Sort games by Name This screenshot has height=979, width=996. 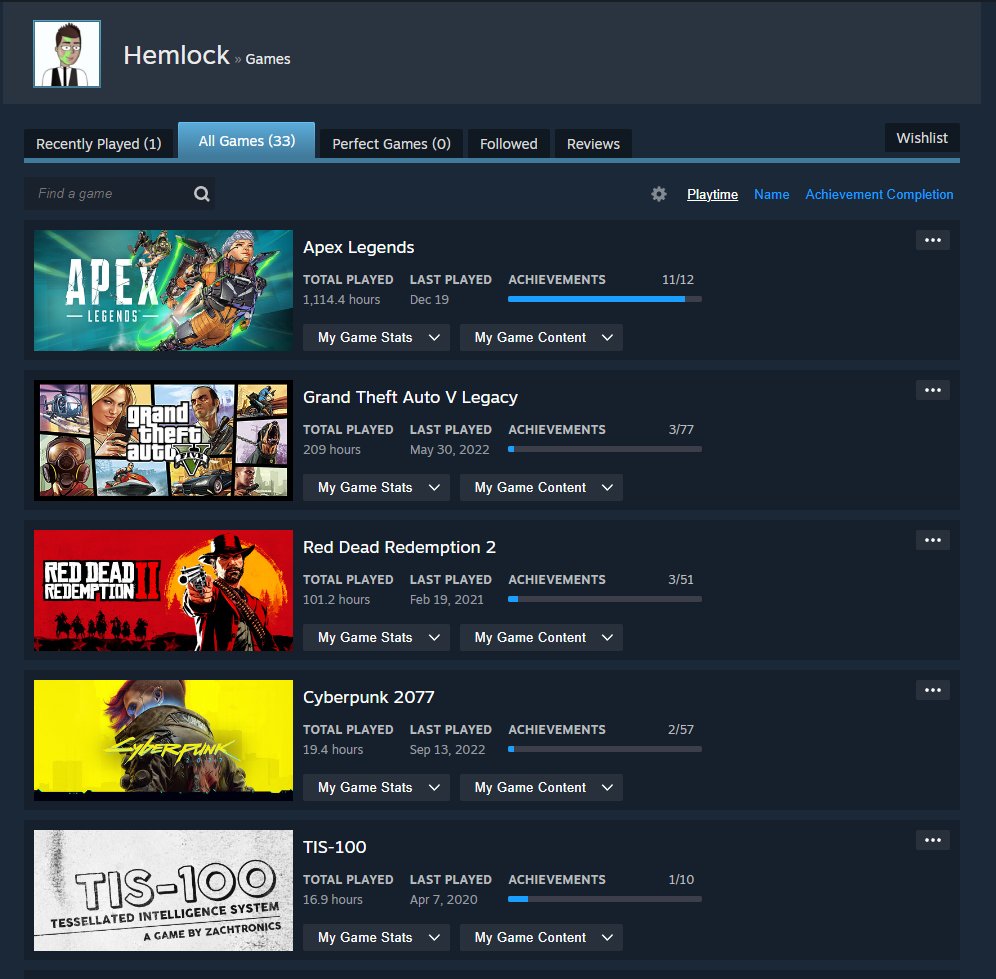coord(771,194)
